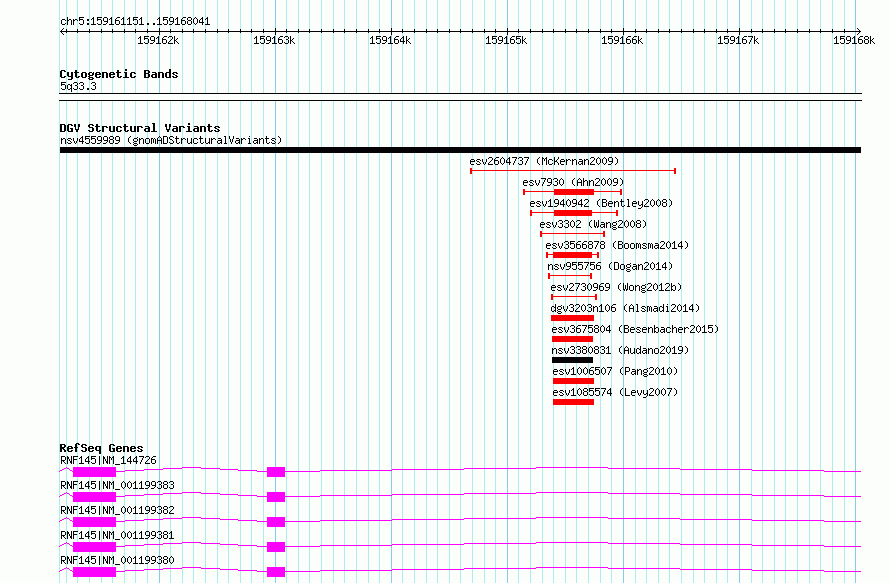
Task: Click the small magenta exon of NM_001199381
Action: [x=276, y=547]
